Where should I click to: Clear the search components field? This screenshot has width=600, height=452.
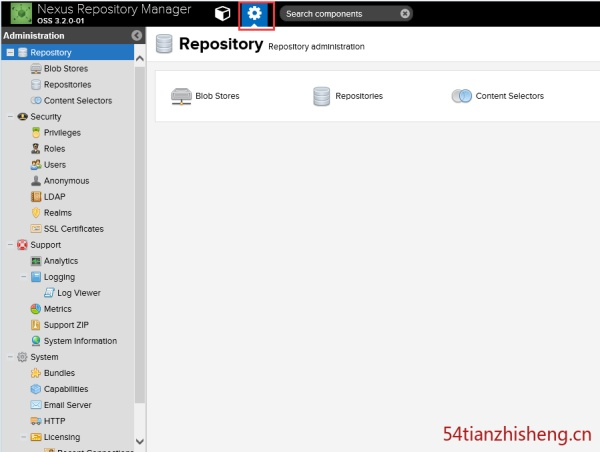pyautogui.click(x=405, y=14)
